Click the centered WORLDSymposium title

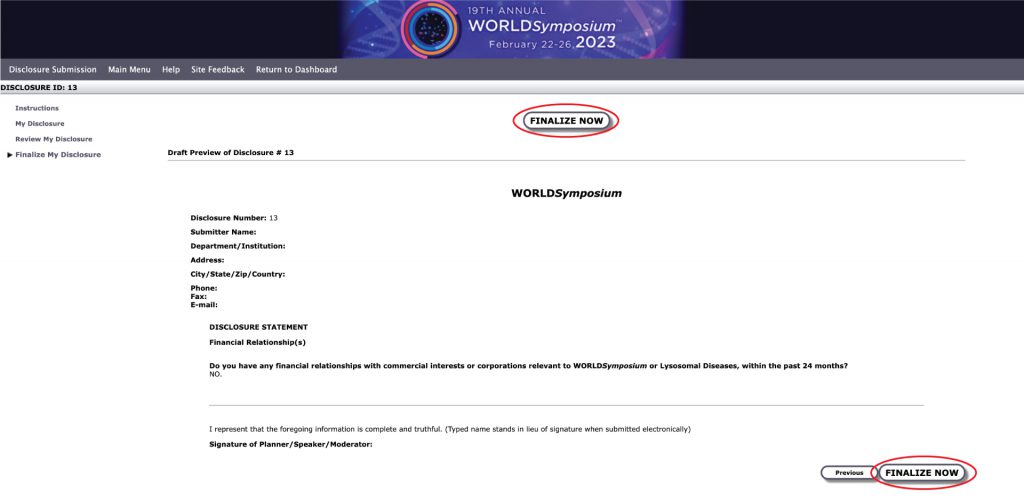566,193
